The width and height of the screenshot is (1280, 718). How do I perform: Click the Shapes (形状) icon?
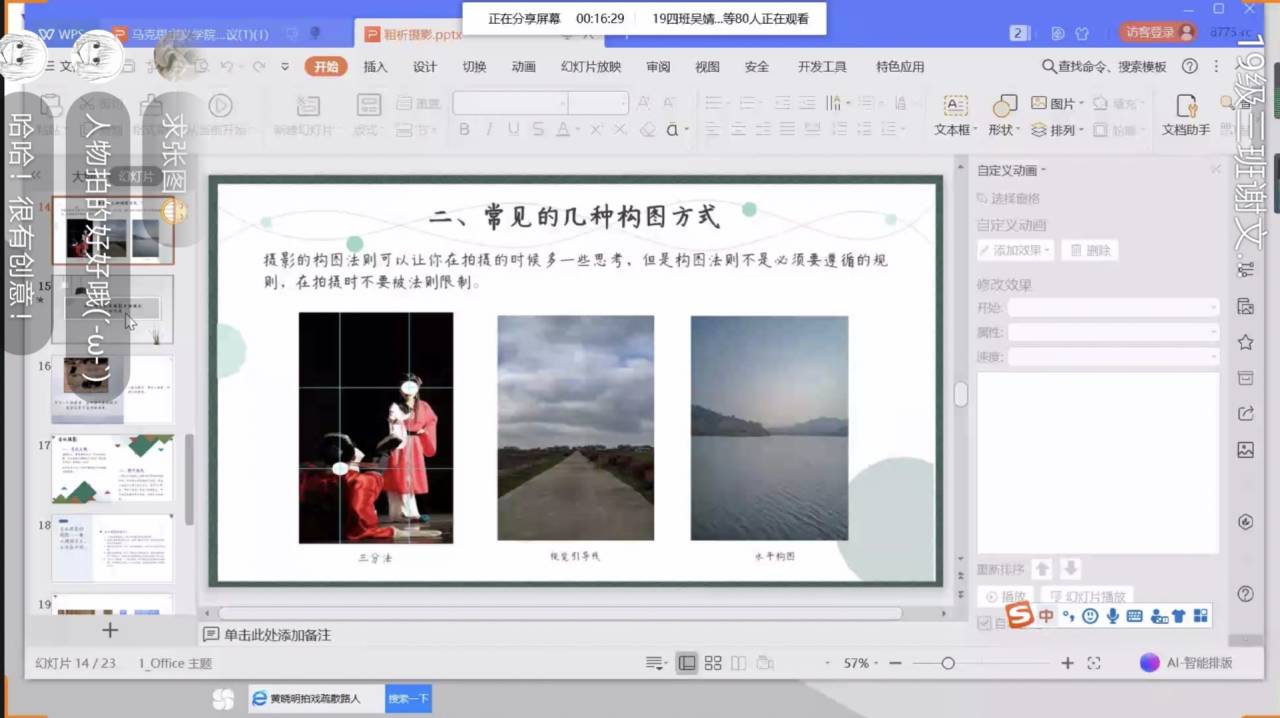(1003, 106)
